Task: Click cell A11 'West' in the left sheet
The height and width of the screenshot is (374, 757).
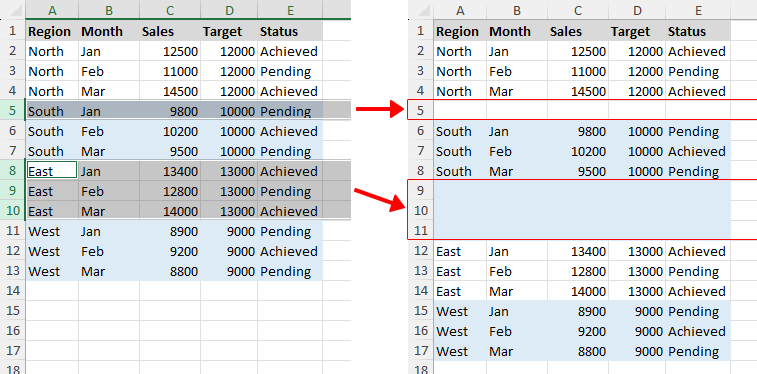Action: [52, 231]
